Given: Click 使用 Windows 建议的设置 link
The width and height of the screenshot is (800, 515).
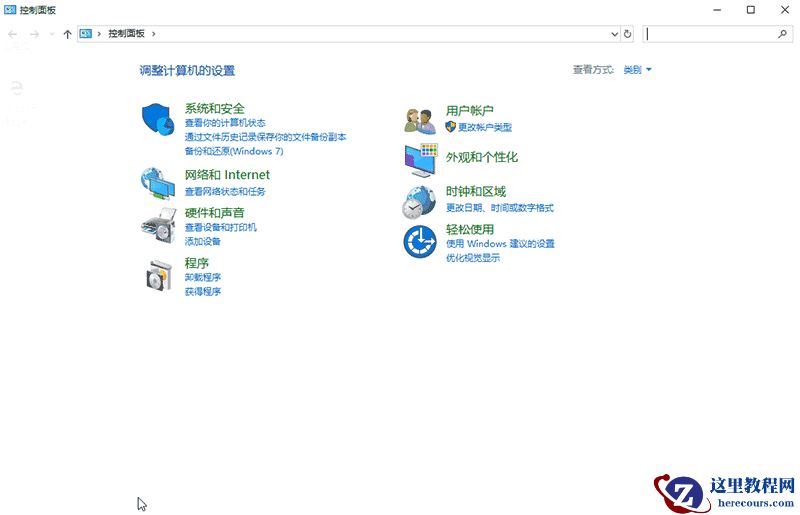Looking at the screenshot, I should (500, 243).
